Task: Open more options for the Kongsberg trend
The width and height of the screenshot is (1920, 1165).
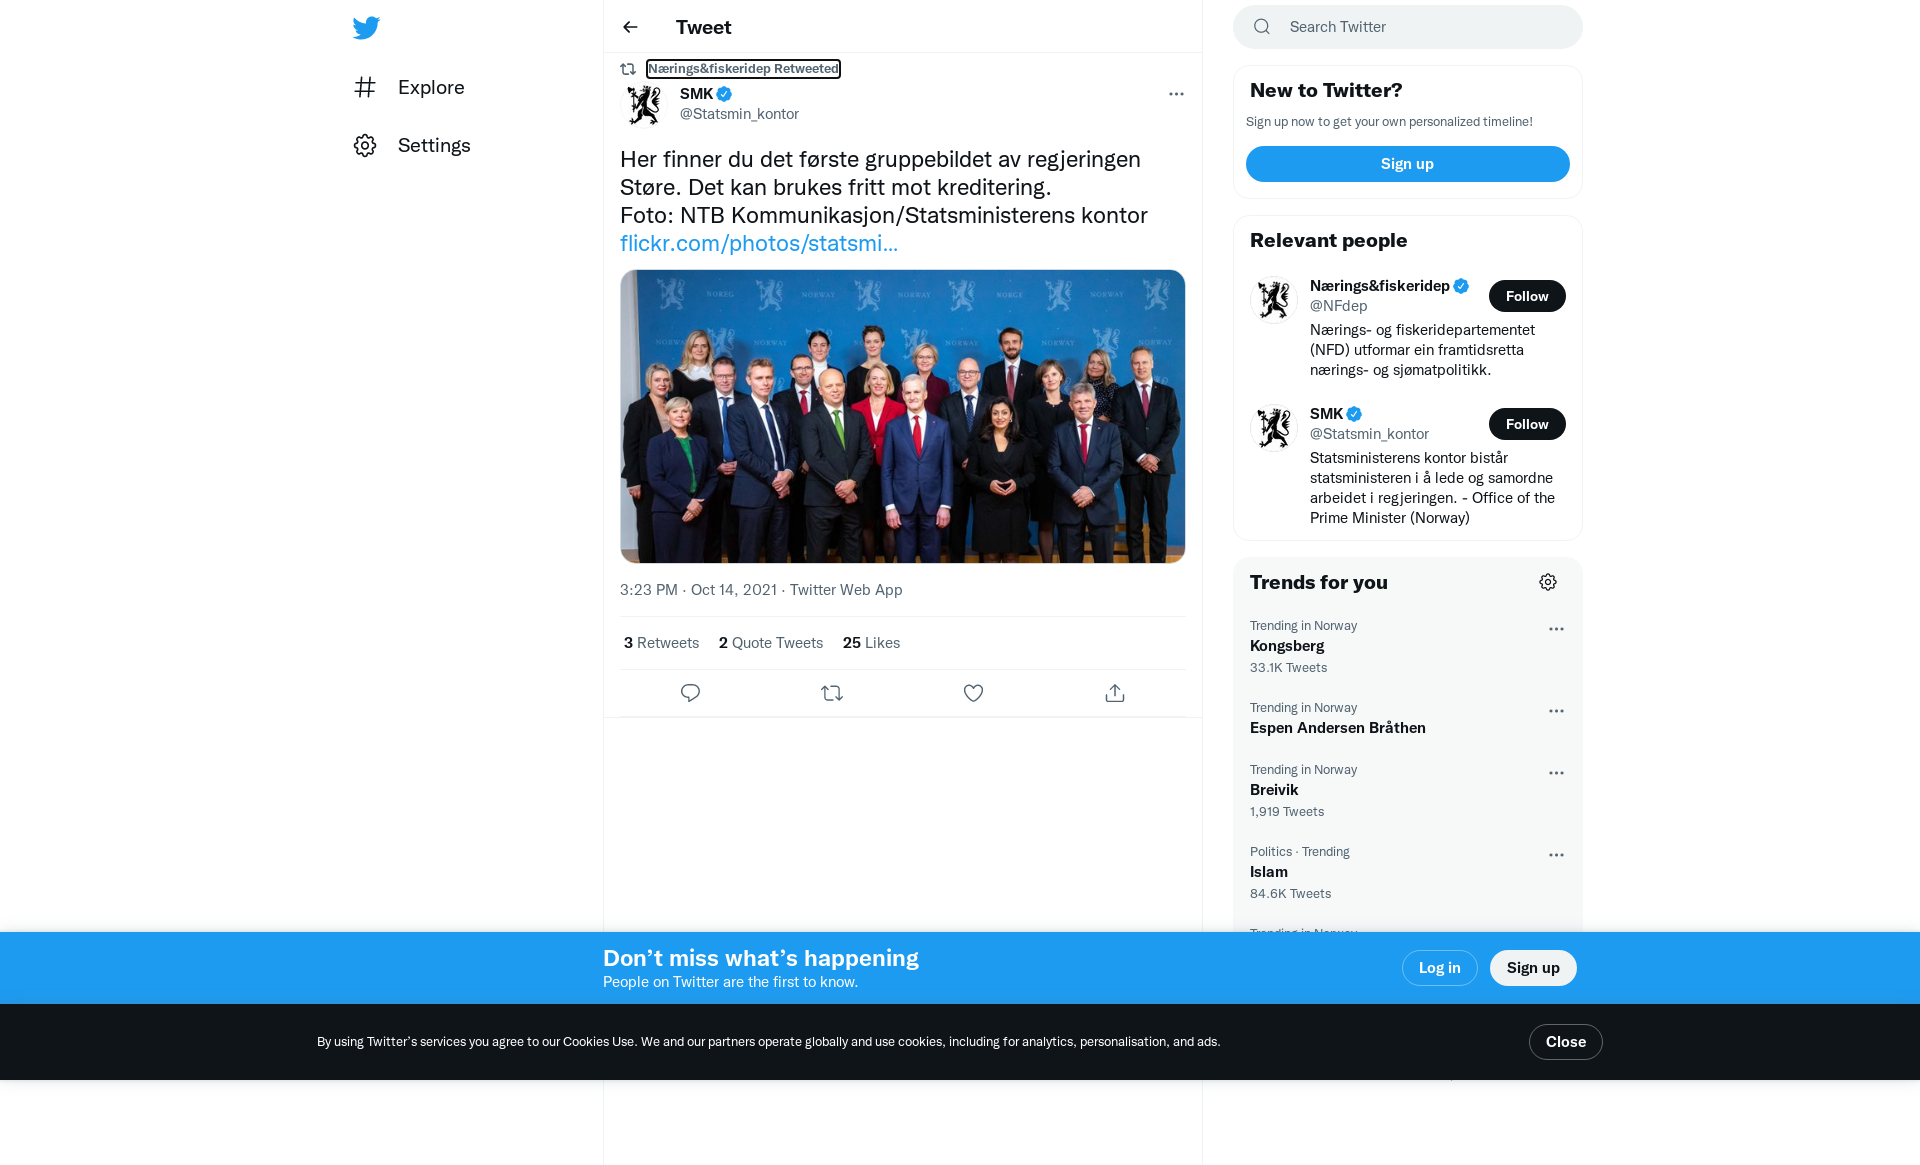Action: (1556, 629)
